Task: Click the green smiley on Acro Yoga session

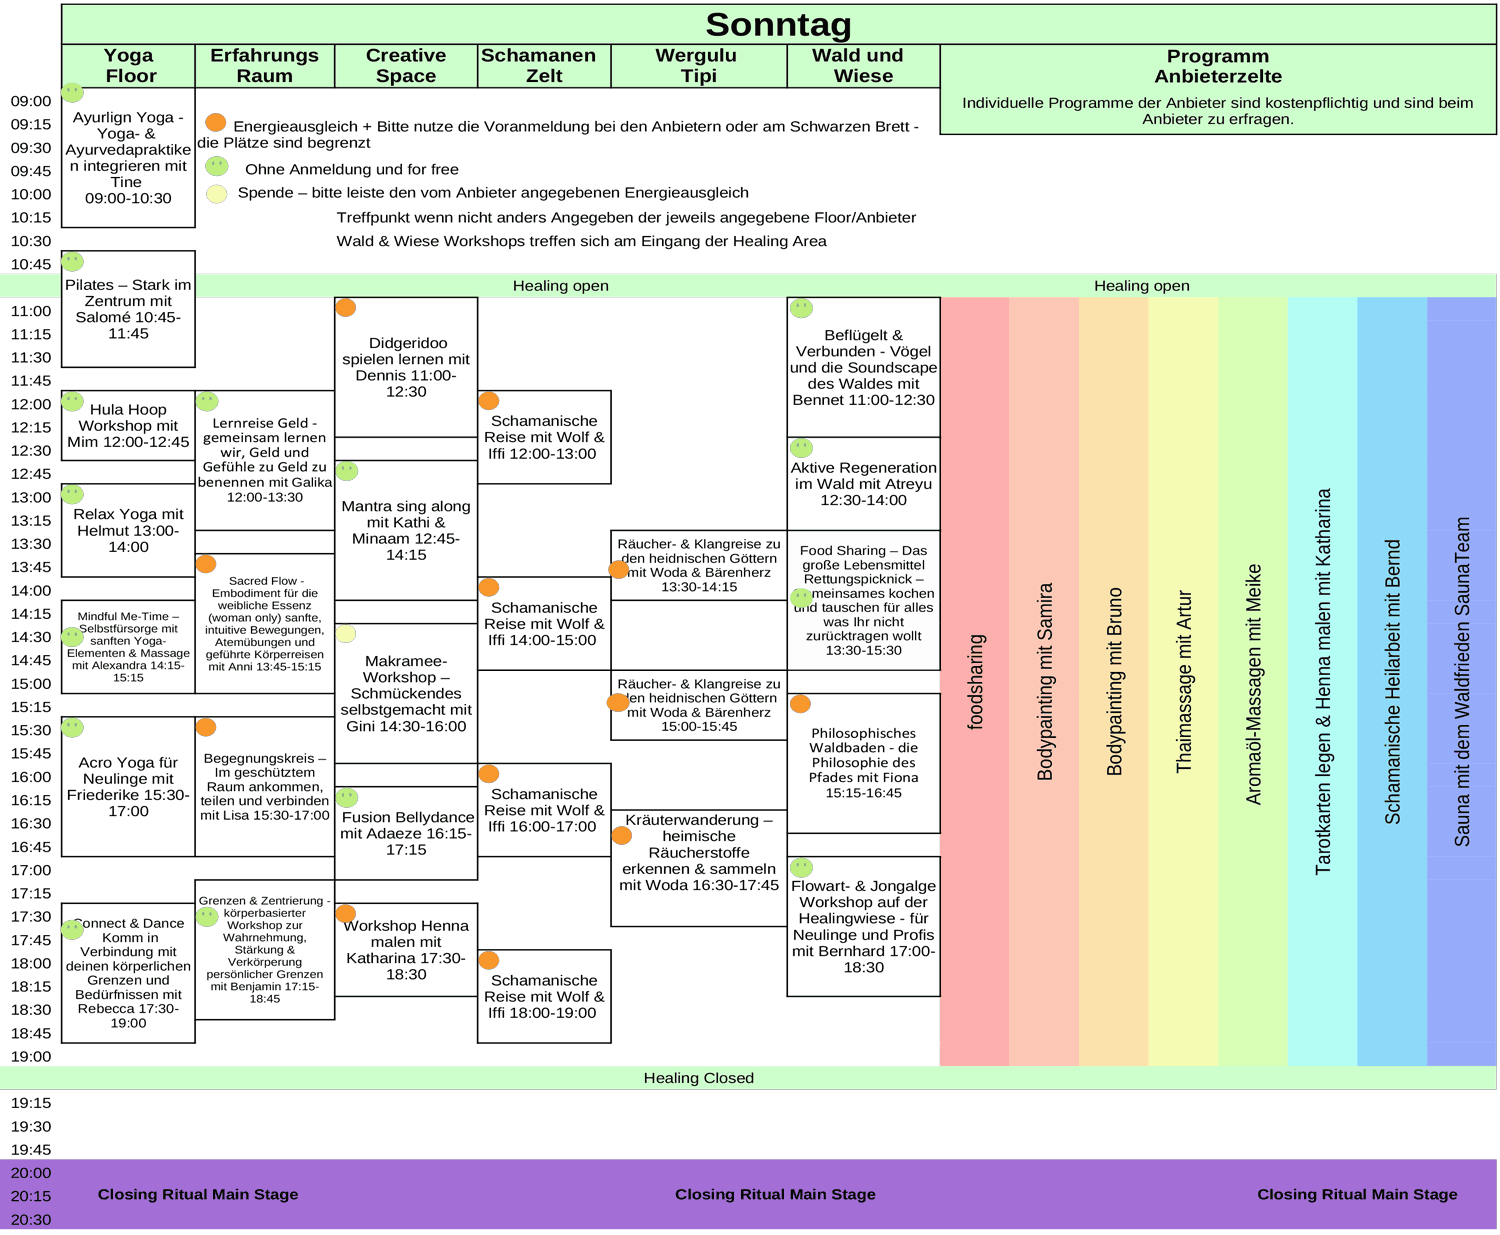Action: (72, 728)
